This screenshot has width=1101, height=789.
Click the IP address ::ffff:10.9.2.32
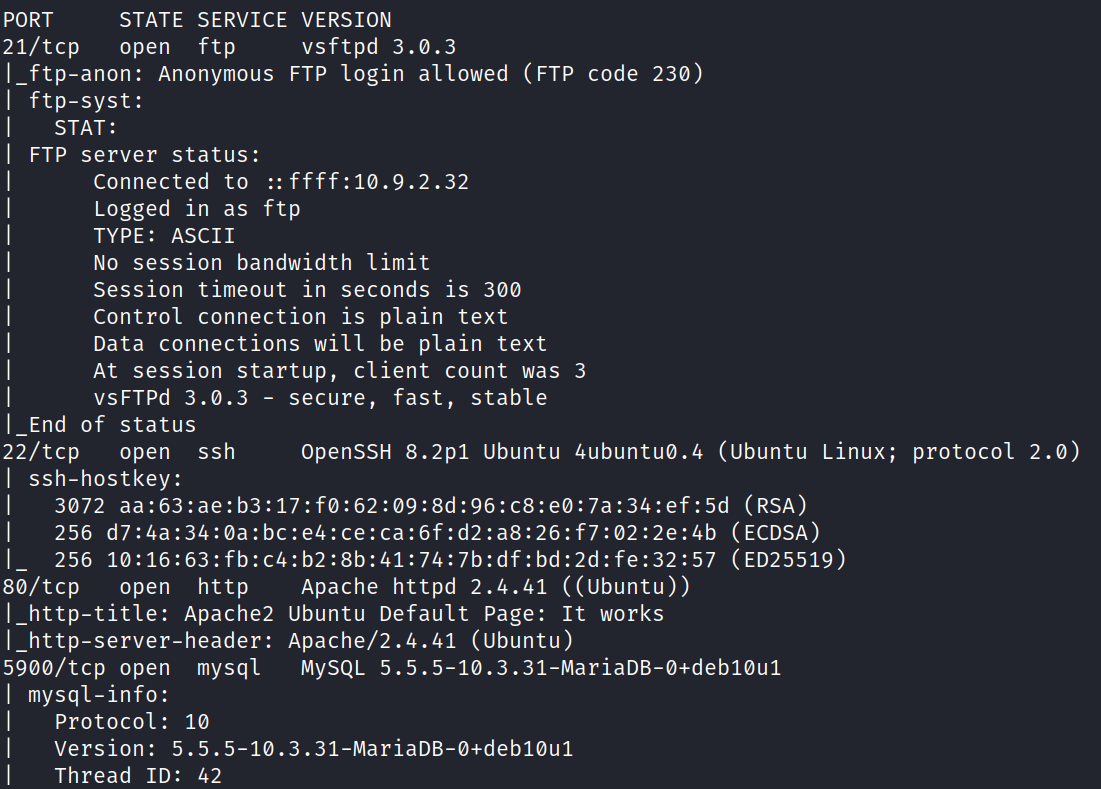tap(367, 181)
